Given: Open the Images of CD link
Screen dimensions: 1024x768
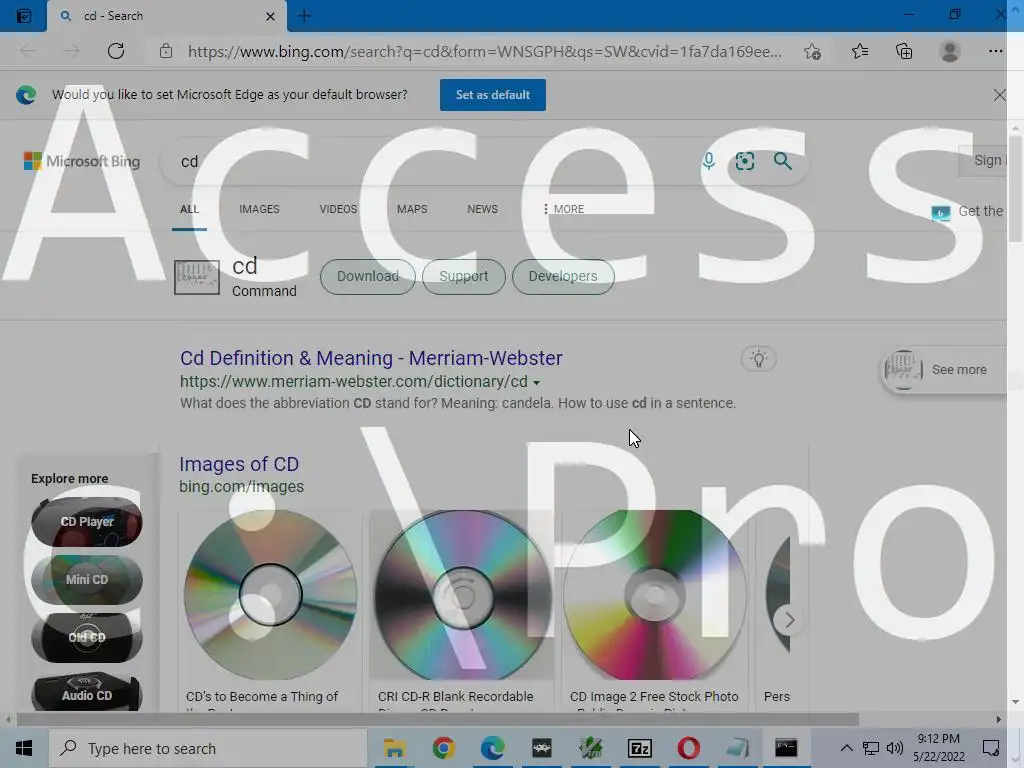Looking at the screenshot, I should tap(239, 464).
